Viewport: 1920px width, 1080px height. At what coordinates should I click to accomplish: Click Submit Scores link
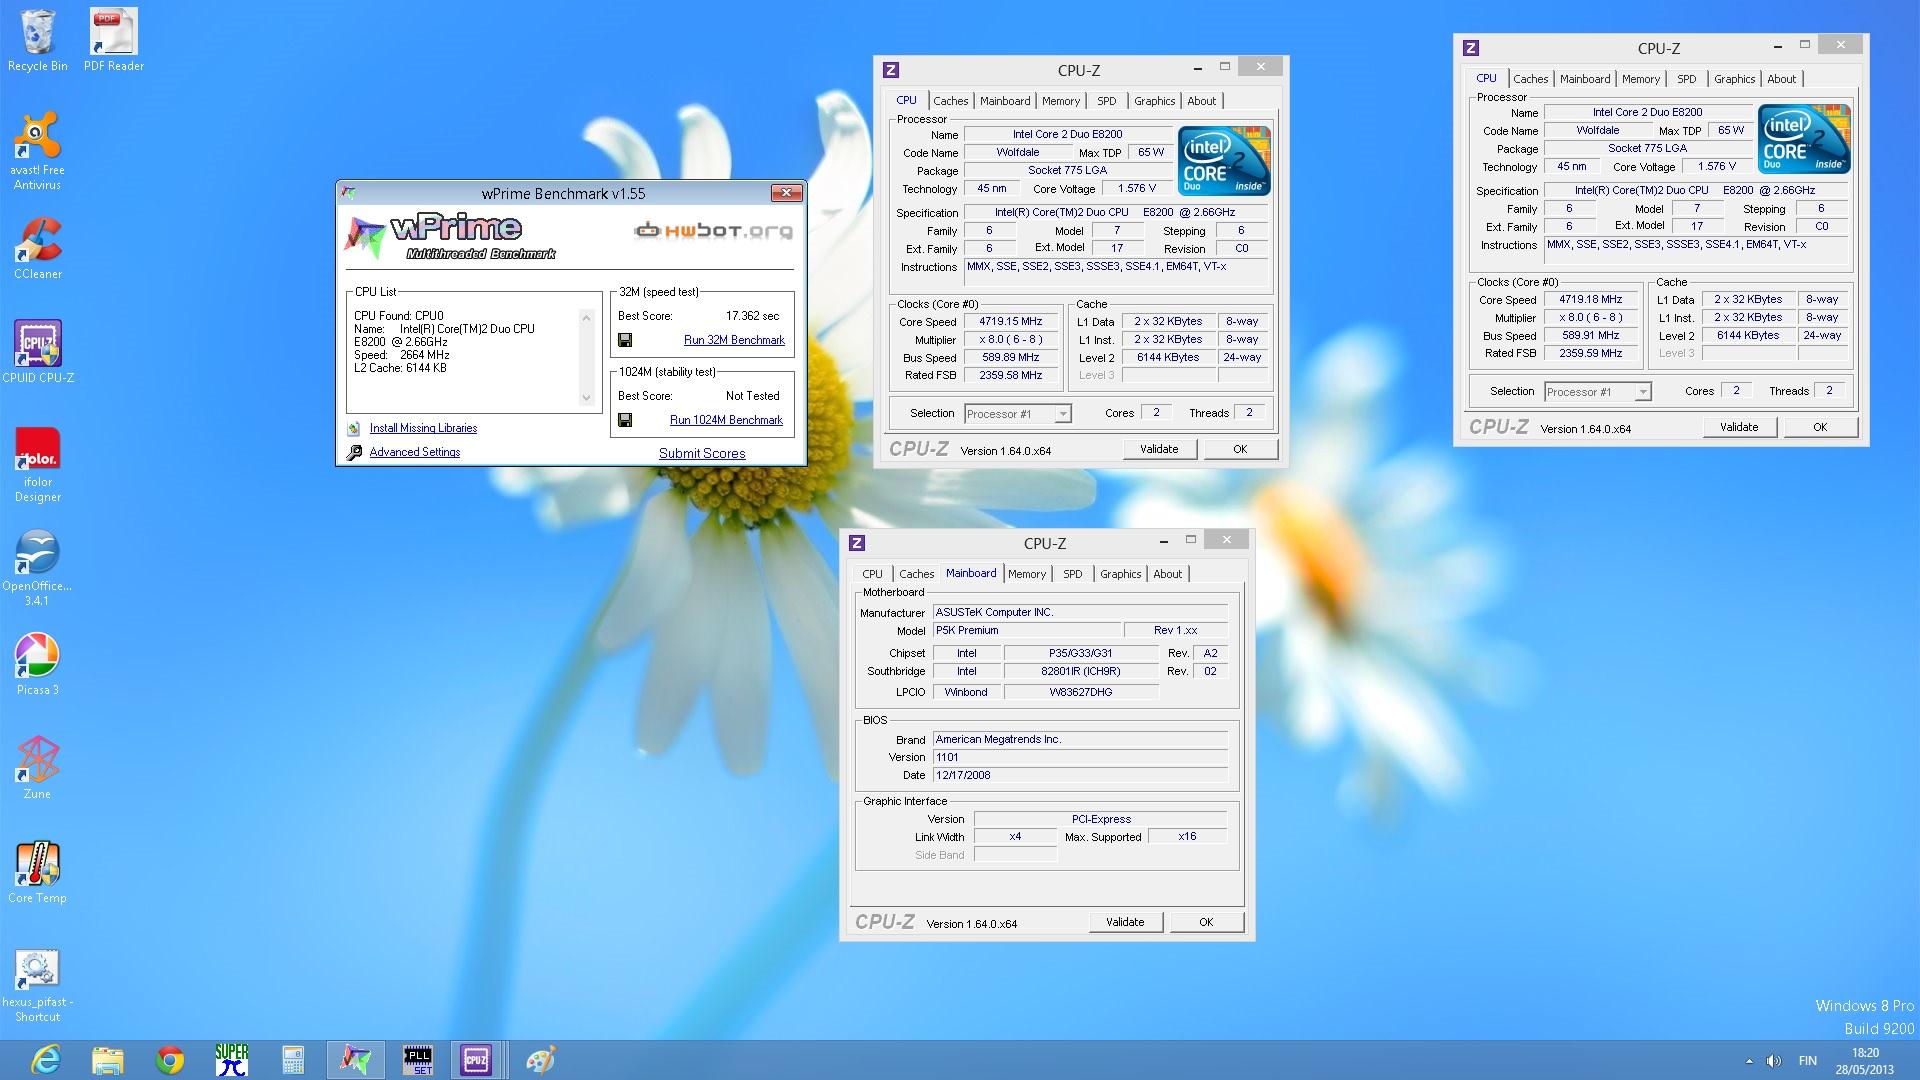[x=702, y=453]
